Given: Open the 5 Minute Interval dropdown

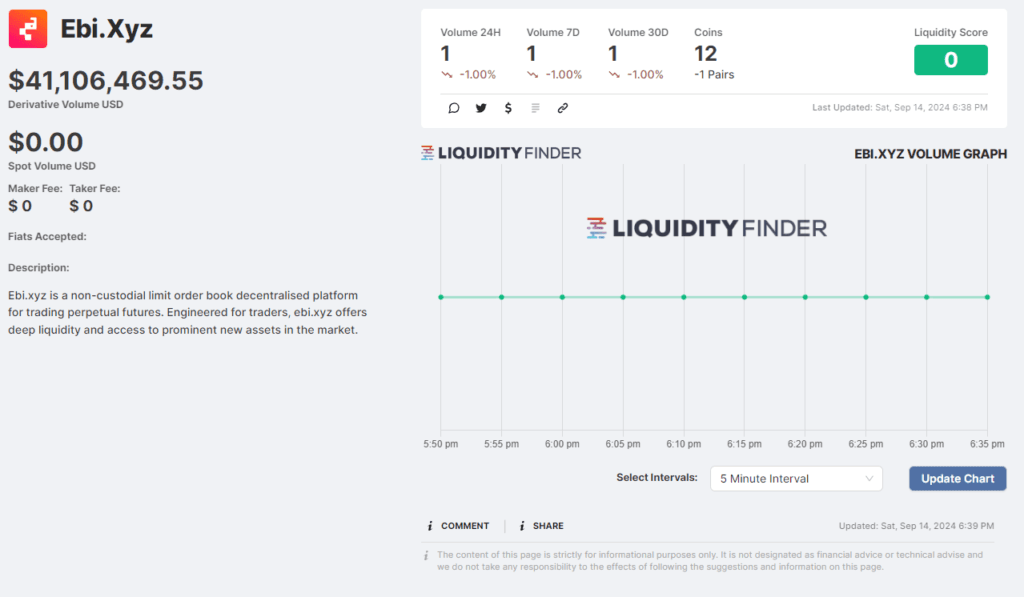Looking at the screenshot, I should click(796, 479).
